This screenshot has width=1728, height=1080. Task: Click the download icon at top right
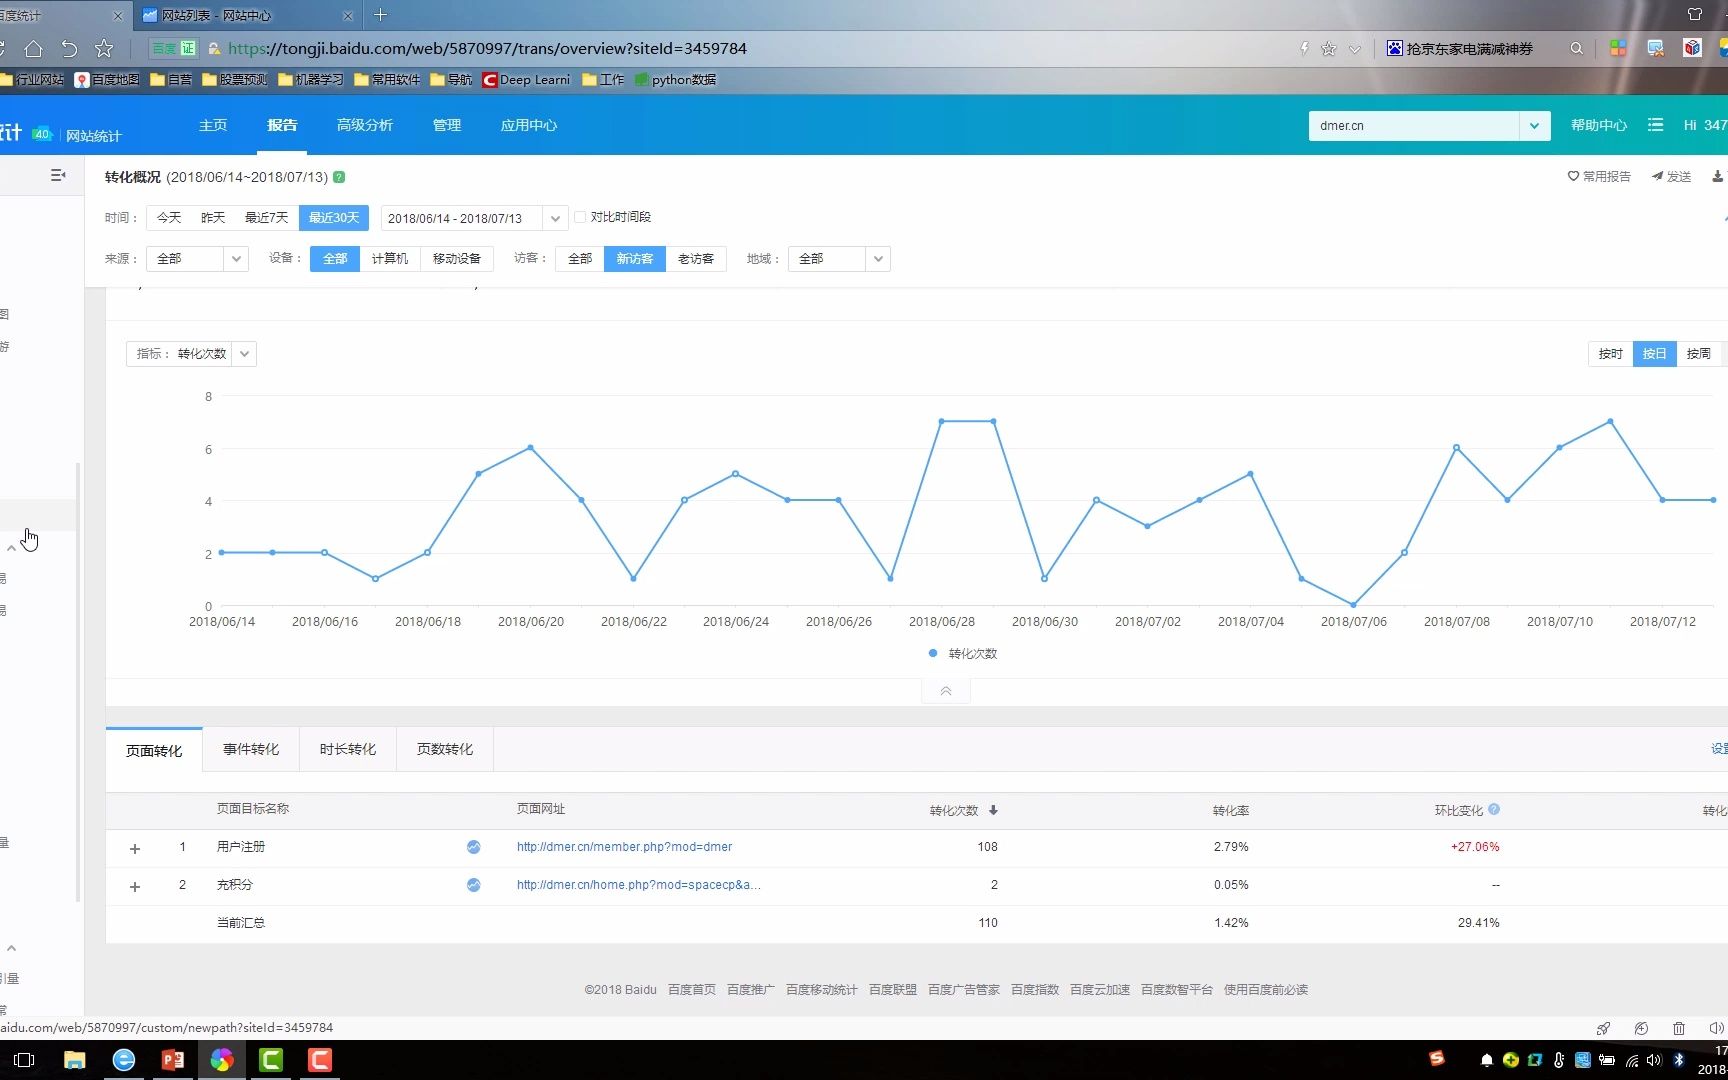(1718, 176)
